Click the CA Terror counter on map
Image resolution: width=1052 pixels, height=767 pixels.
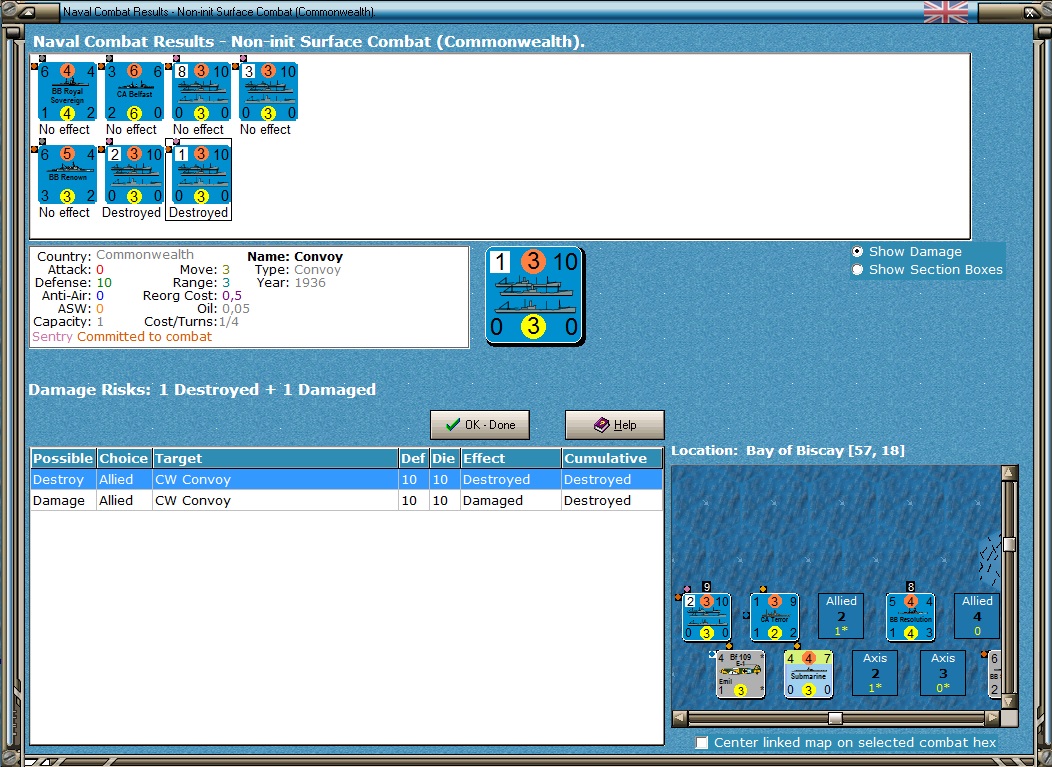tap(774, 617)
